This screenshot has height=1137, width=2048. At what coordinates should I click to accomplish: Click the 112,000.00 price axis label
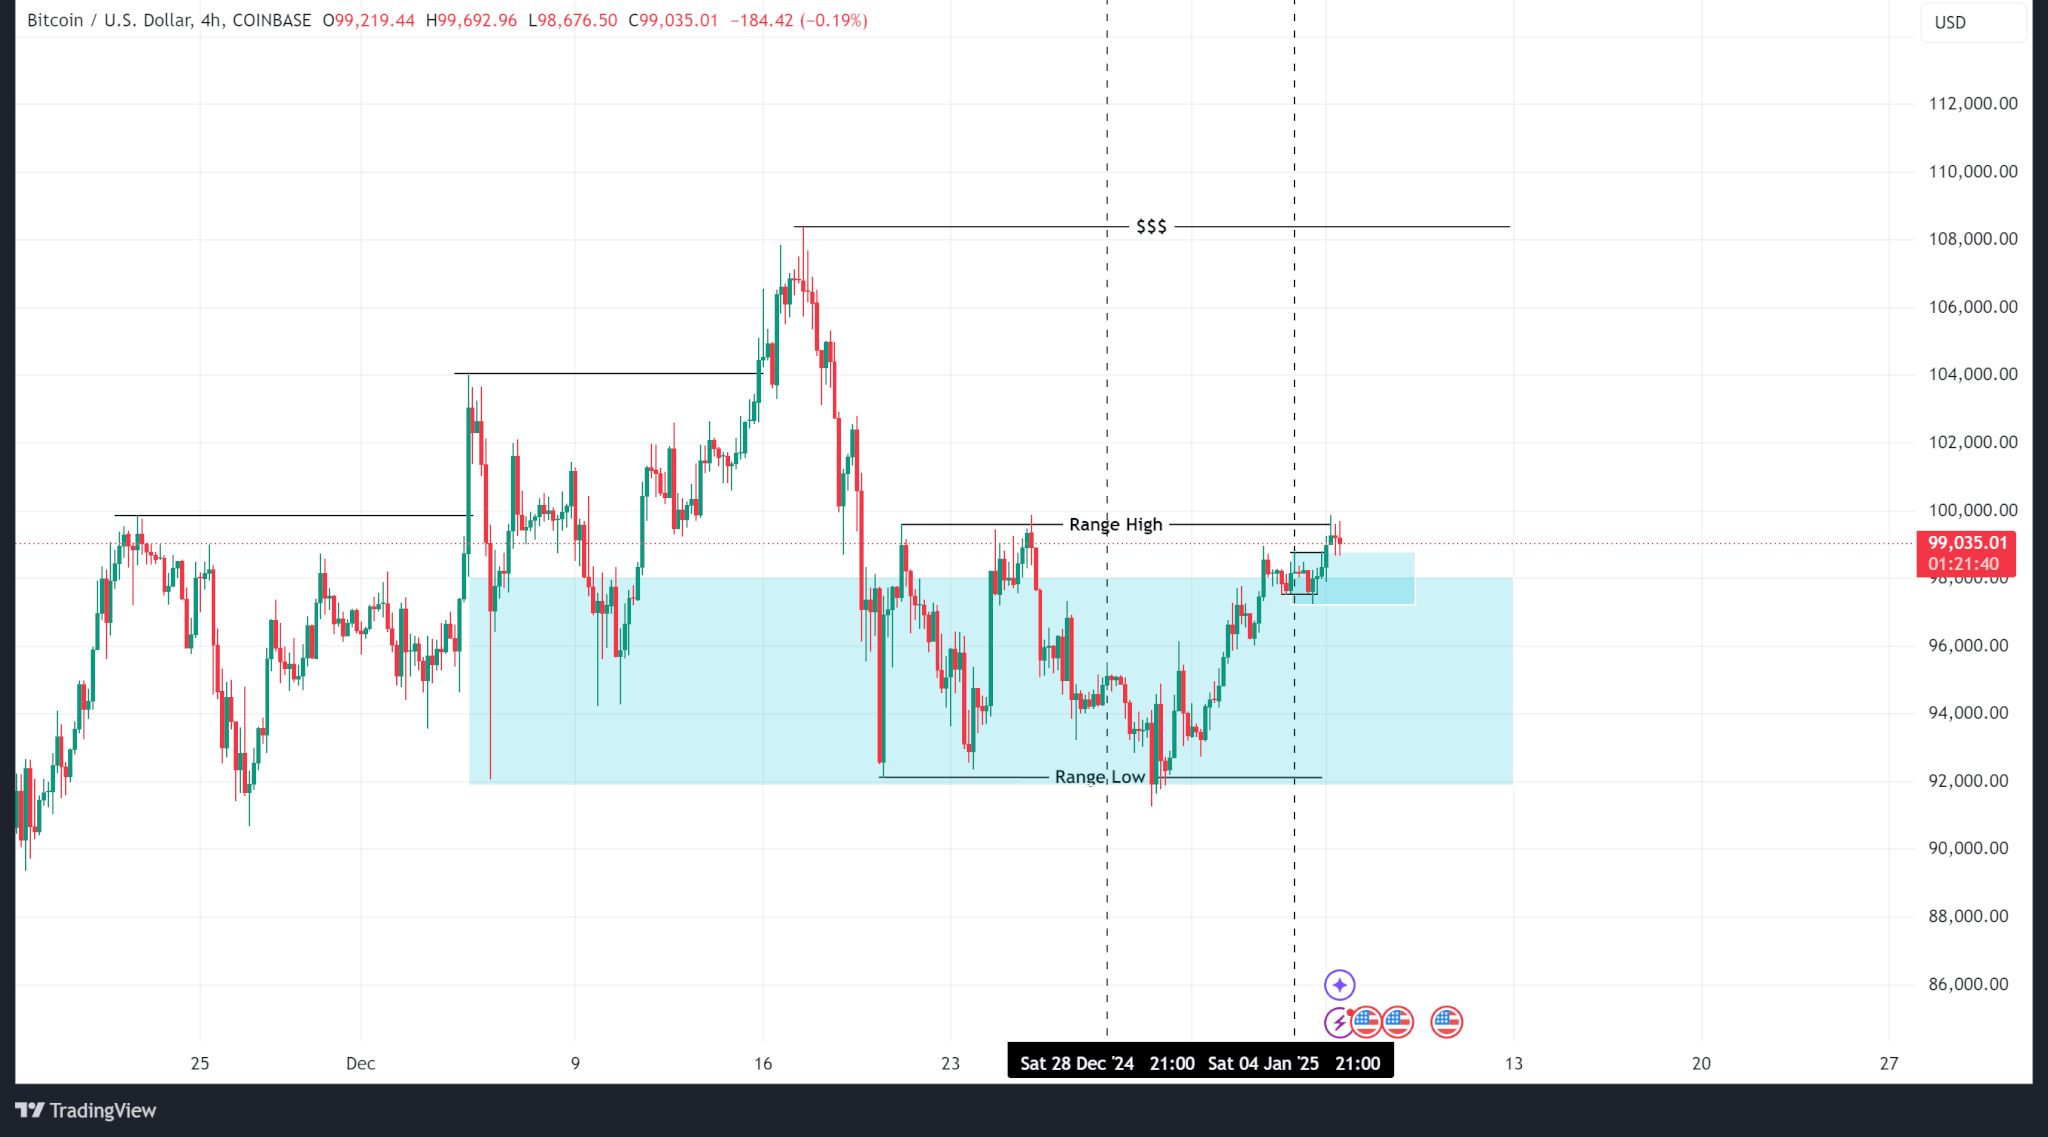(x=1972, y=103)
